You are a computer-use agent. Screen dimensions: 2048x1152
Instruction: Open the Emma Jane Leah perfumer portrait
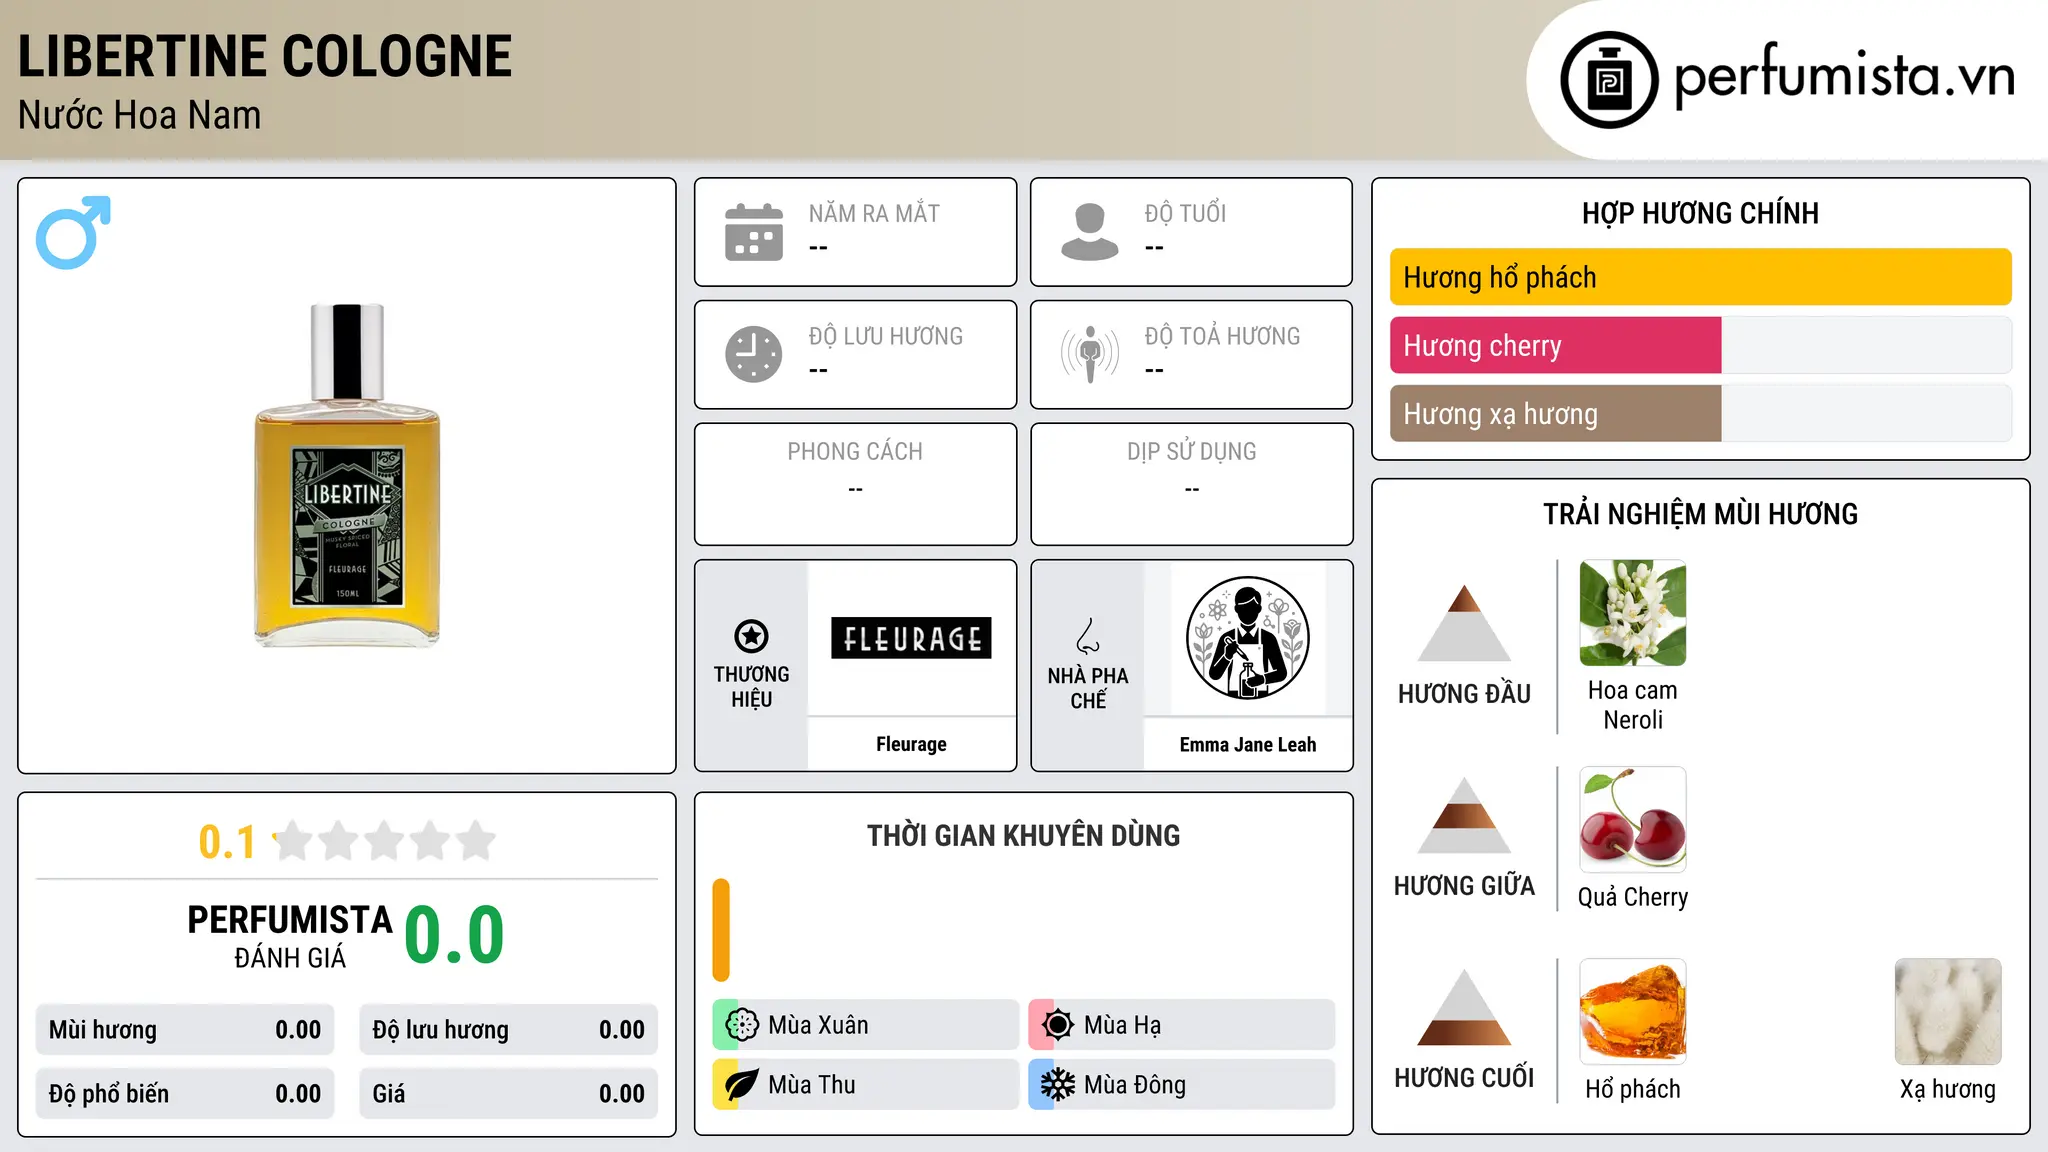pos(1247,638)
